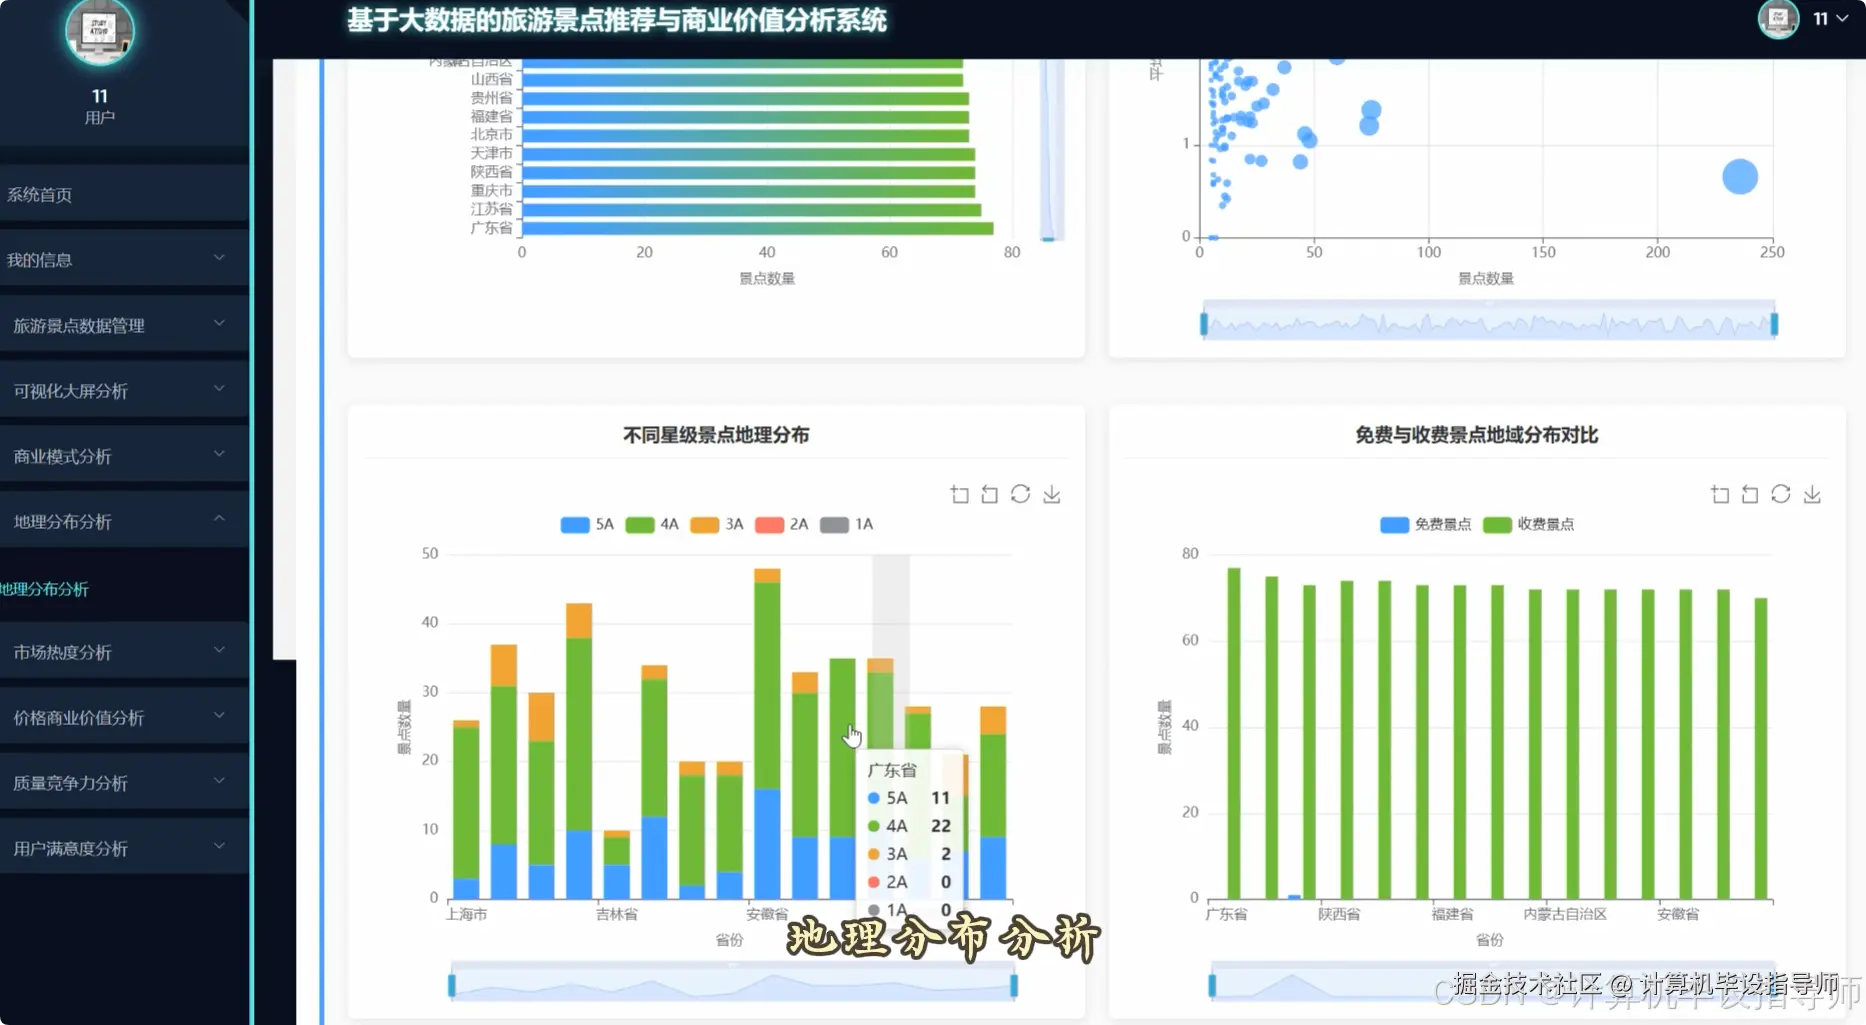Click the restore/refresh icon on the star-rating chart
The image size is (1866, 1025).
(1020, 493)
